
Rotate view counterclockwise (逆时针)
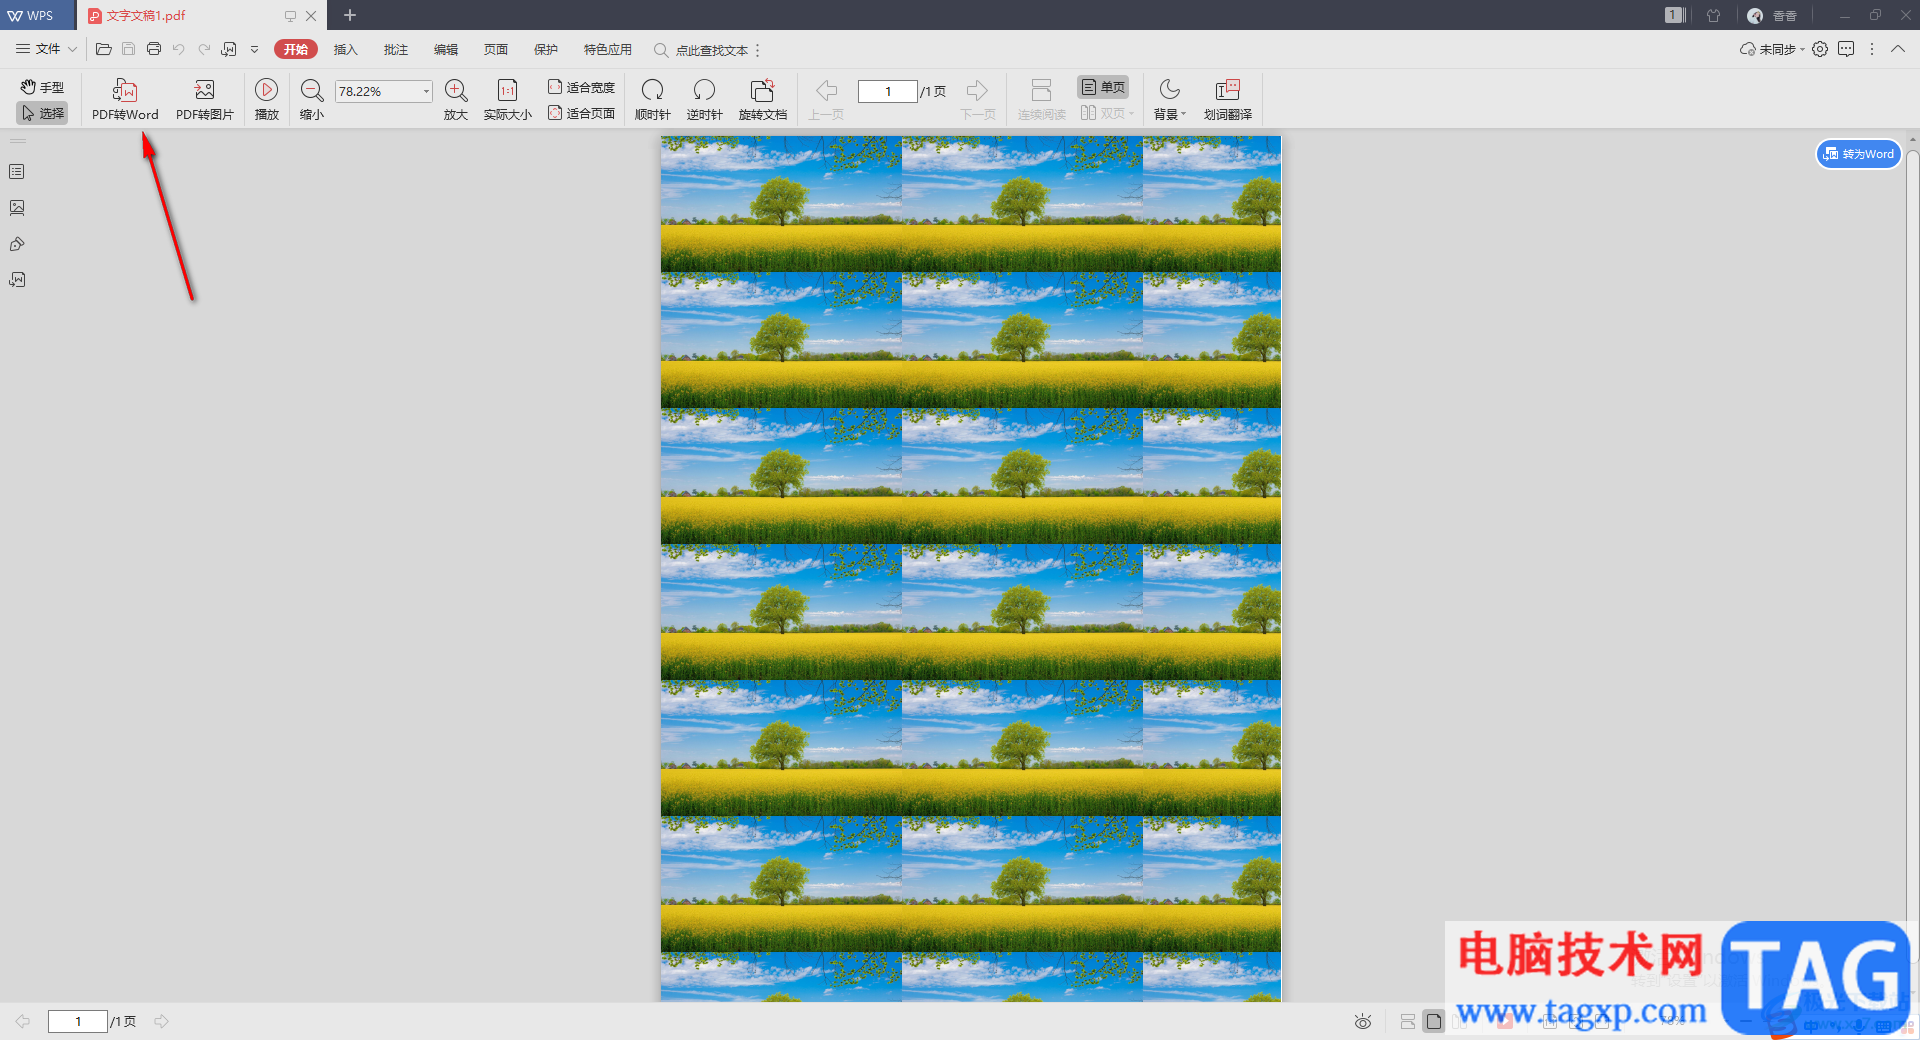click(x=704, y=100)
